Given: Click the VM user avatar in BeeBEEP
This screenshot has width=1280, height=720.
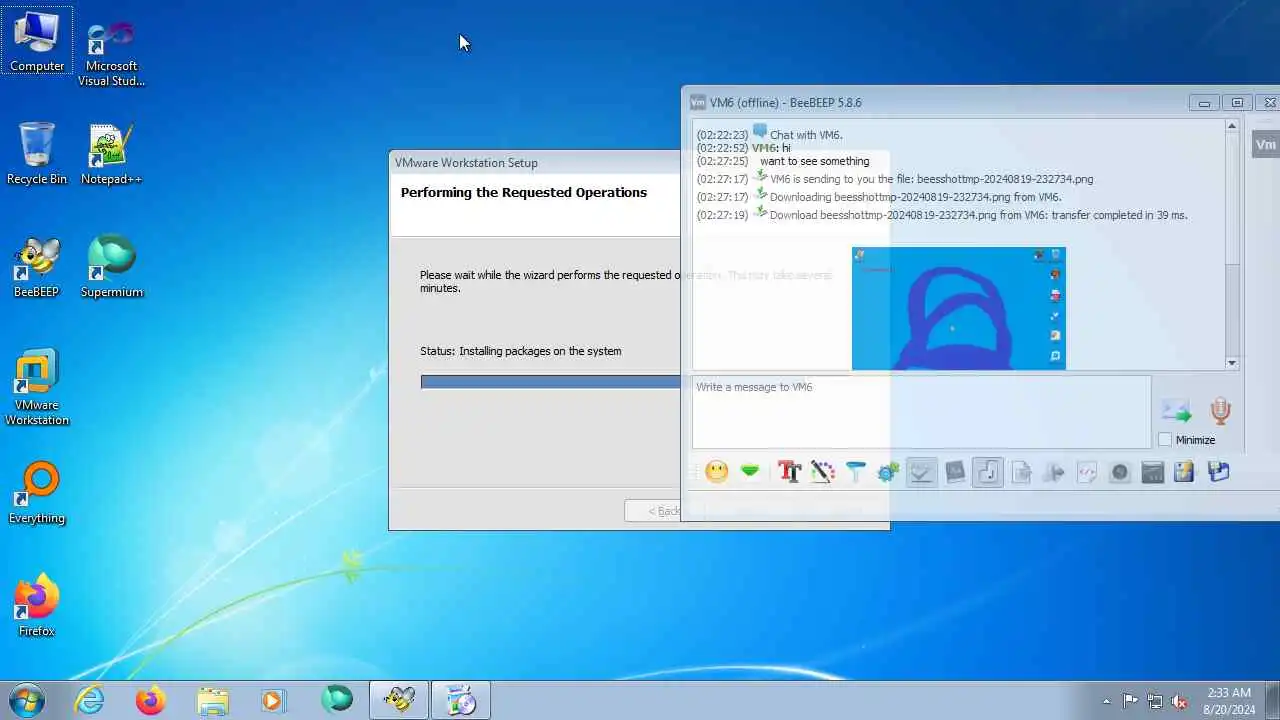Looking at the screenshot, I should click(1265, 144).
